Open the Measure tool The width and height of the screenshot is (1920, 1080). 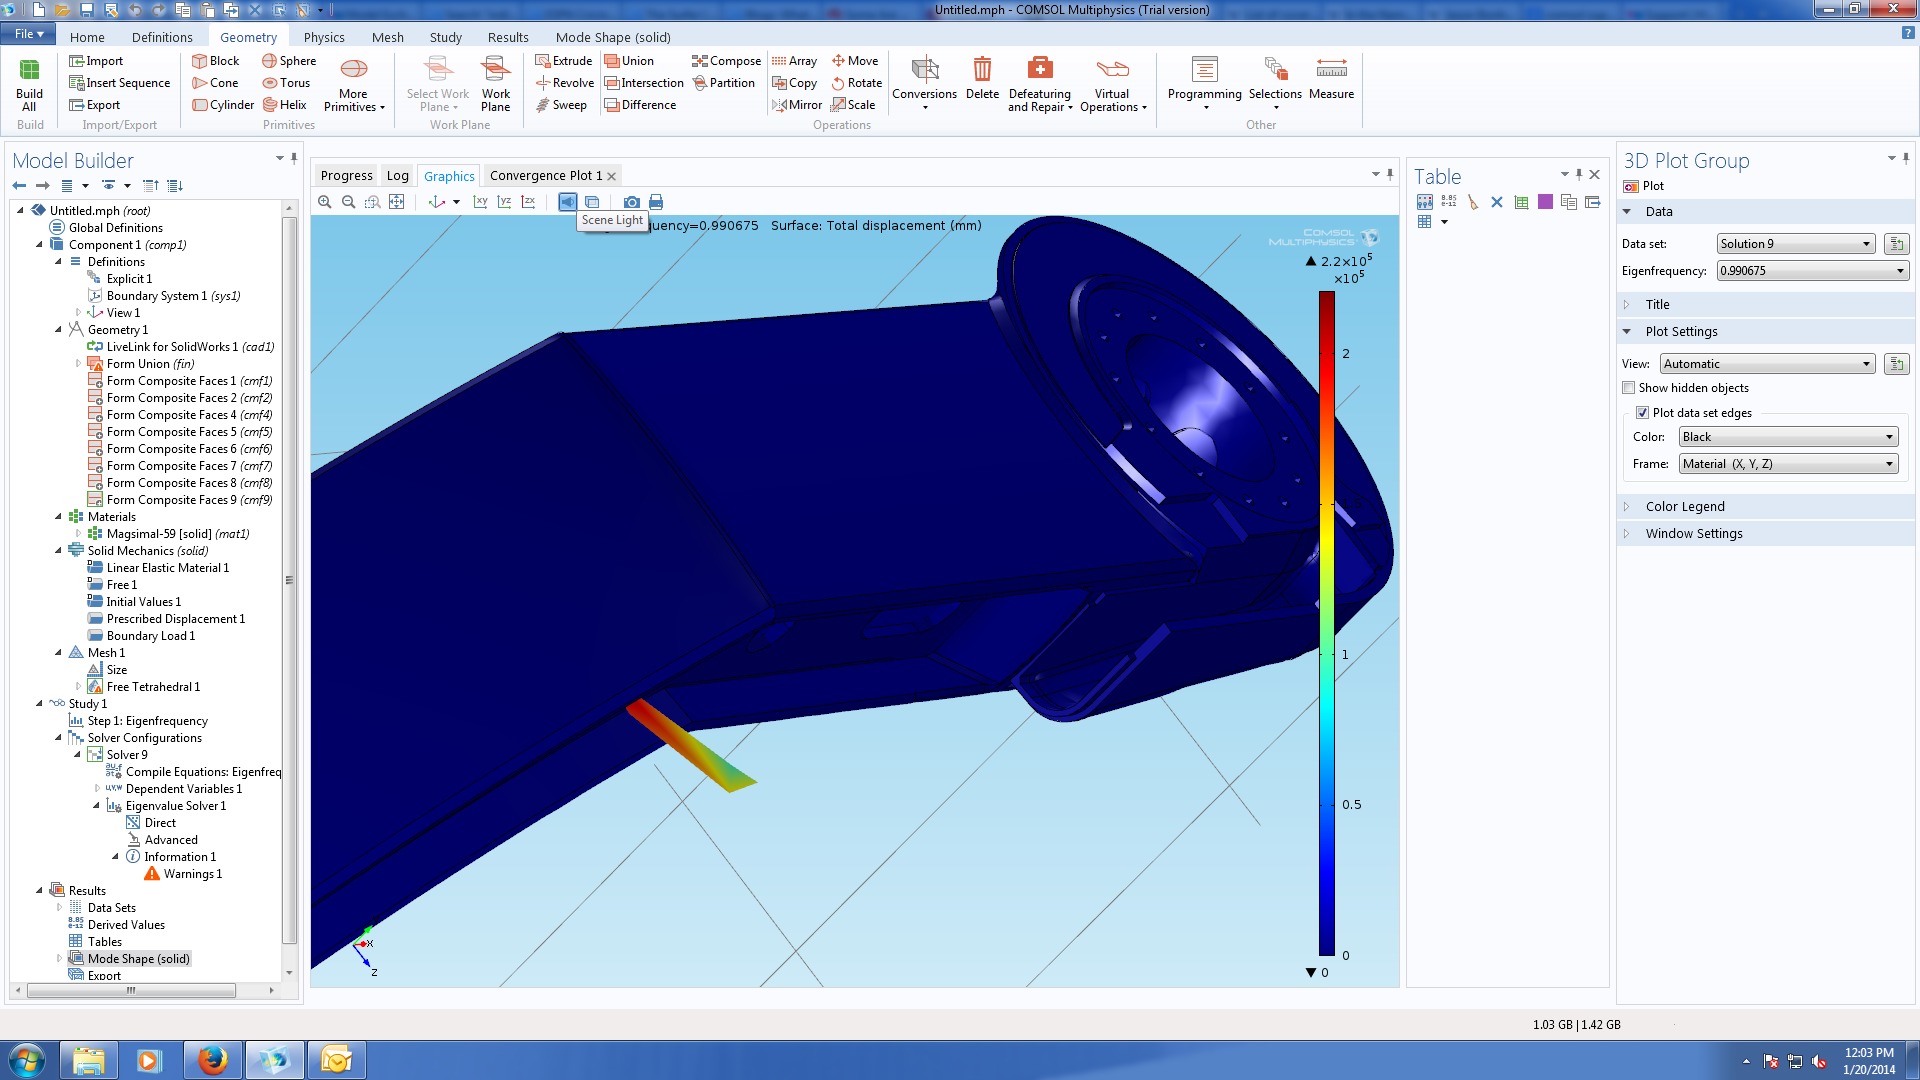1331,78
